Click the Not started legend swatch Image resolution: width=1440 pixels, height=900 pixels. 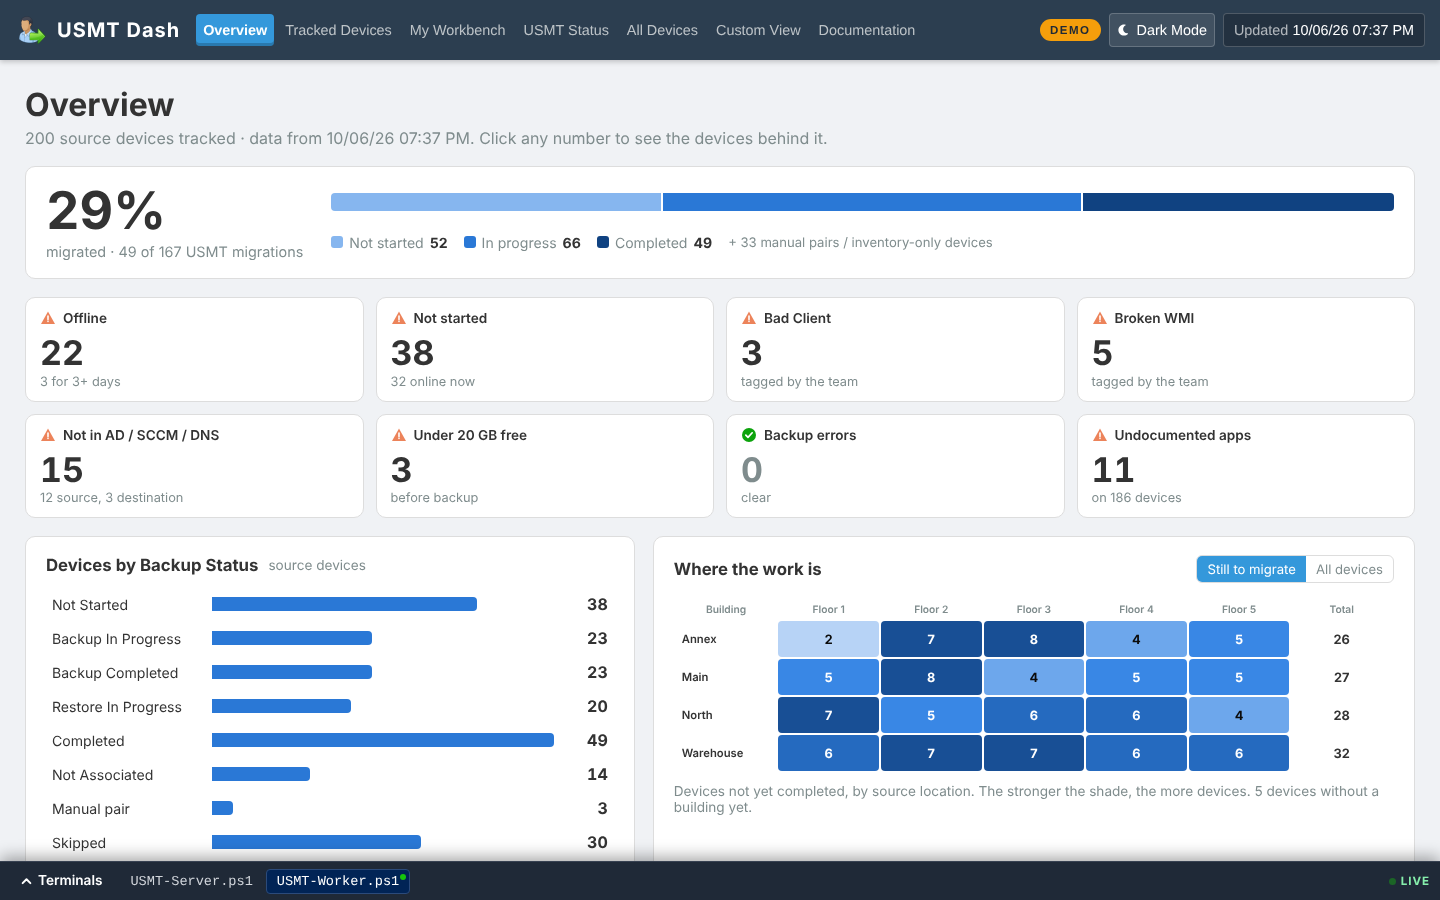(337, 242)
